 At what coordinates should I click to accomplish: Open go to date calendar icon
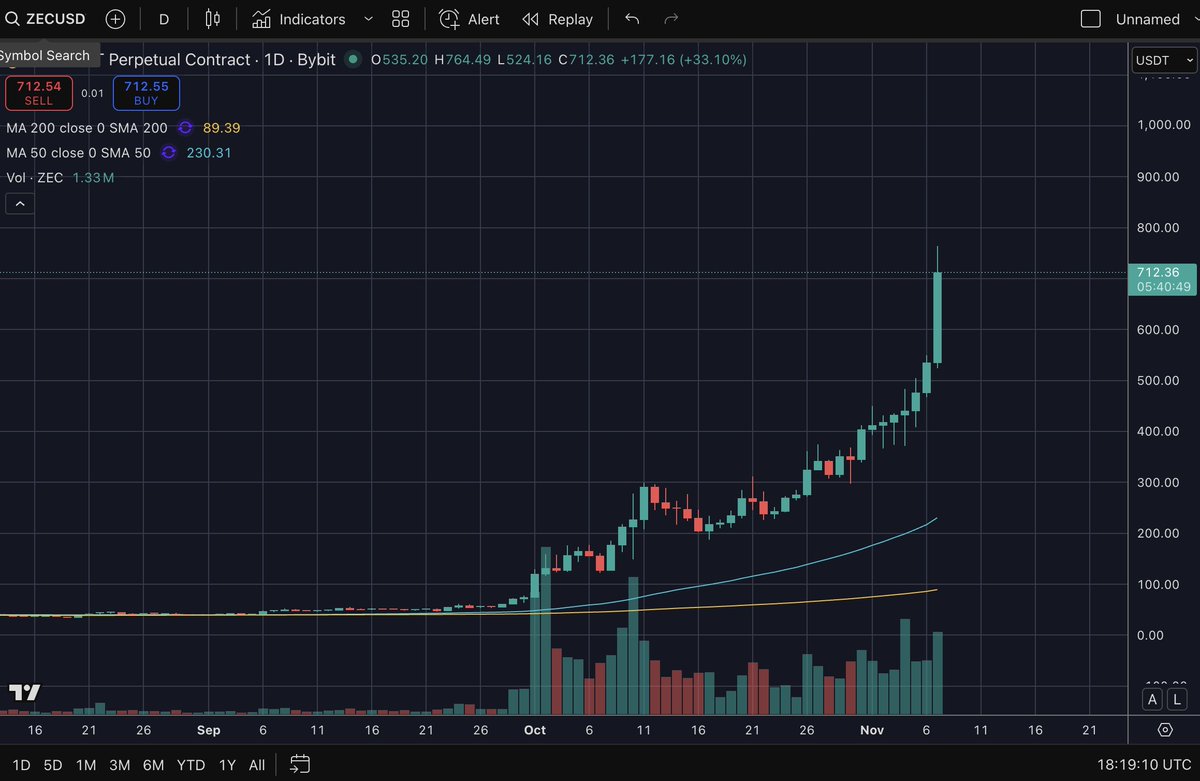pos(300,765)
